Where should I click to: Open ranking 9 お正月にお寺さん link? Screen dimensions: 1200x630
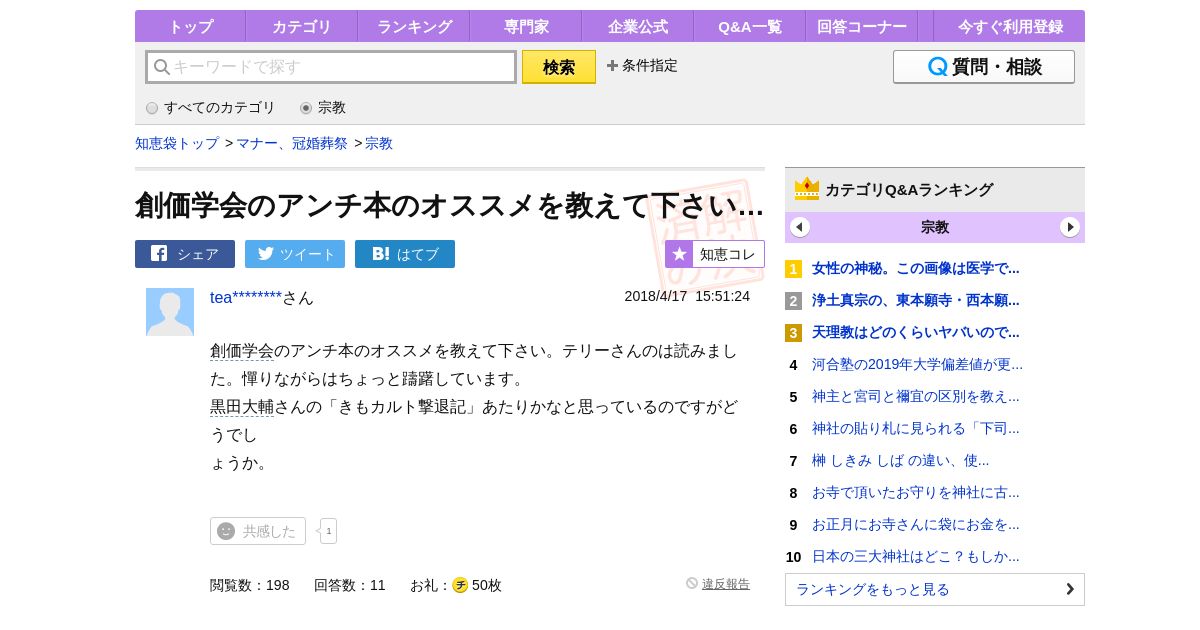[x=915, y=524]
